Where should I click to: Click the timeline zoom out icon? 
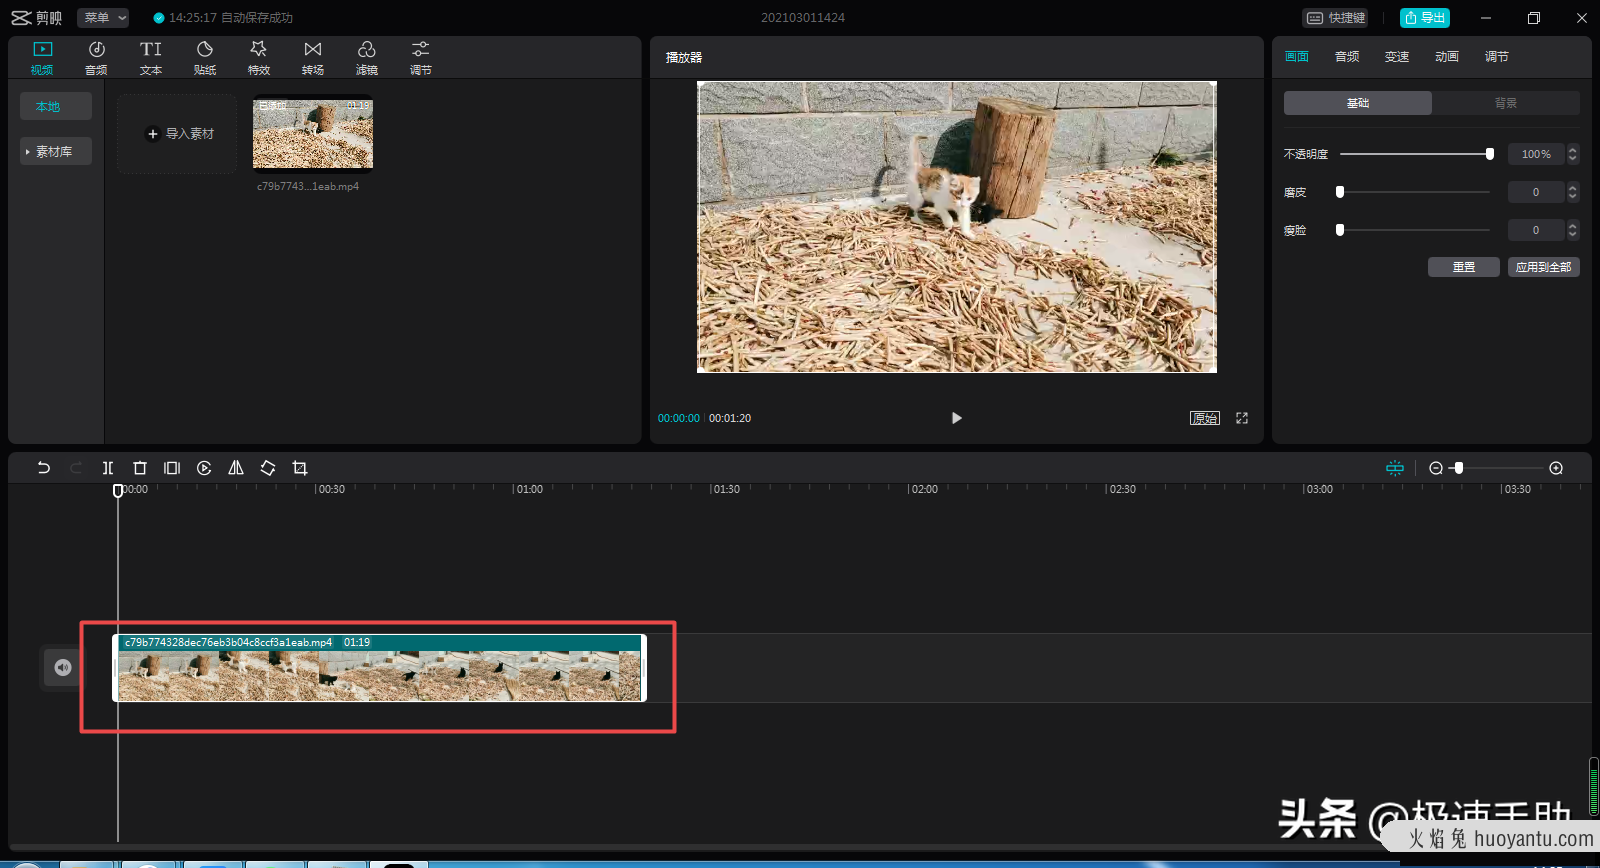1436,468
